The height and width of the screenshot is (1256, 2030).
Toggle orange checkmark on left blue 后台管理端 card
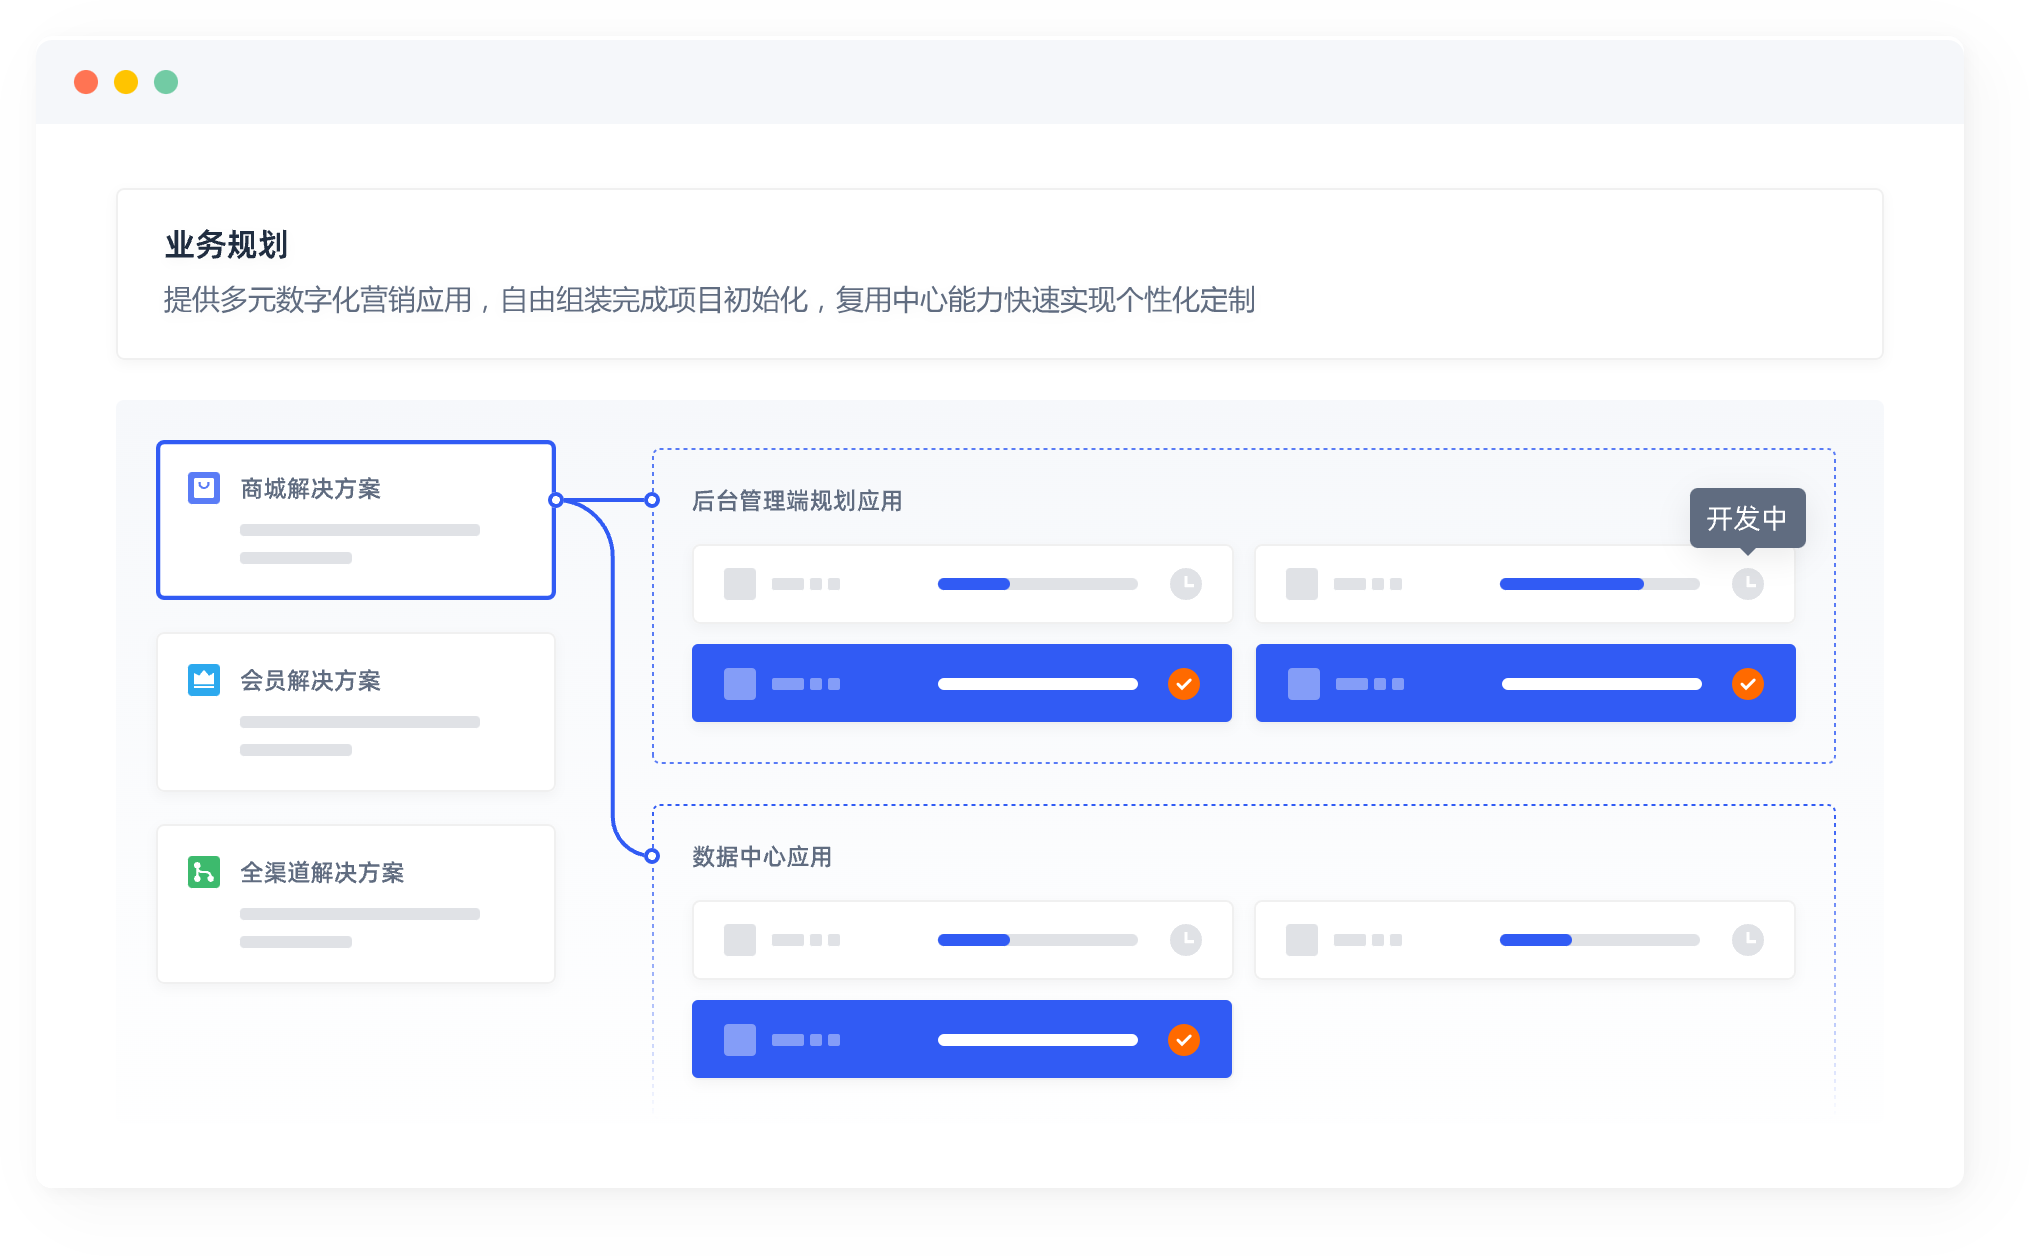pyautogui.click(x=1184, y=684)
